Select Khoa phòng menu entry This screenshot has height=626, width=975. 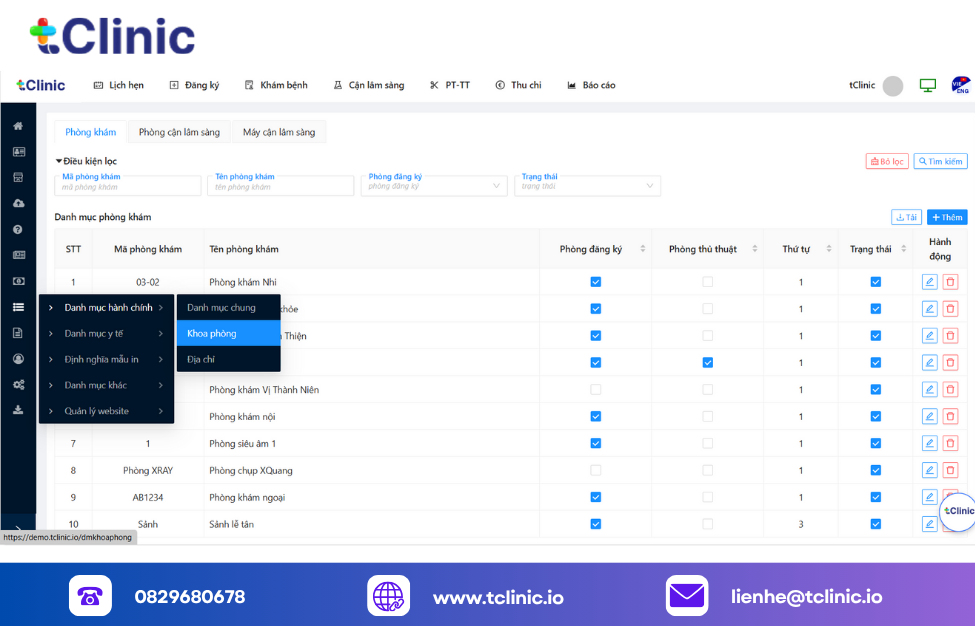(x=229, y=333)
